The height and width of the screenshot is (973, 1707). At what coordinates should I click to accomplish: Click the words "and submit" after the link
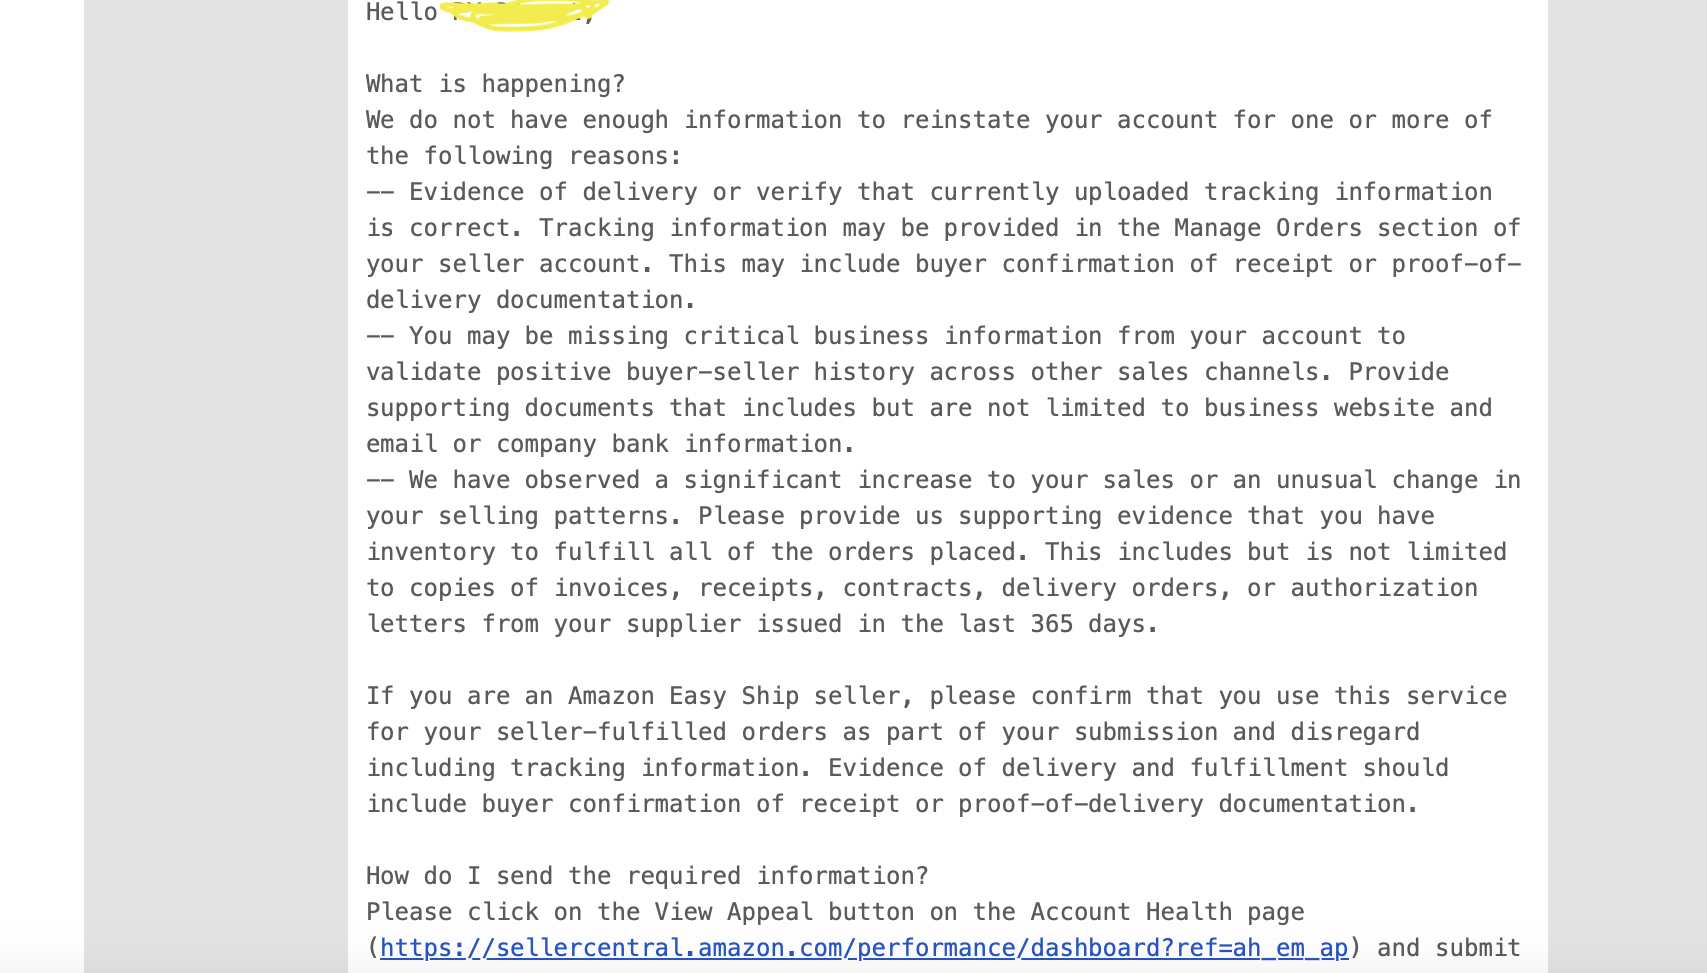tap(1449, 948)
